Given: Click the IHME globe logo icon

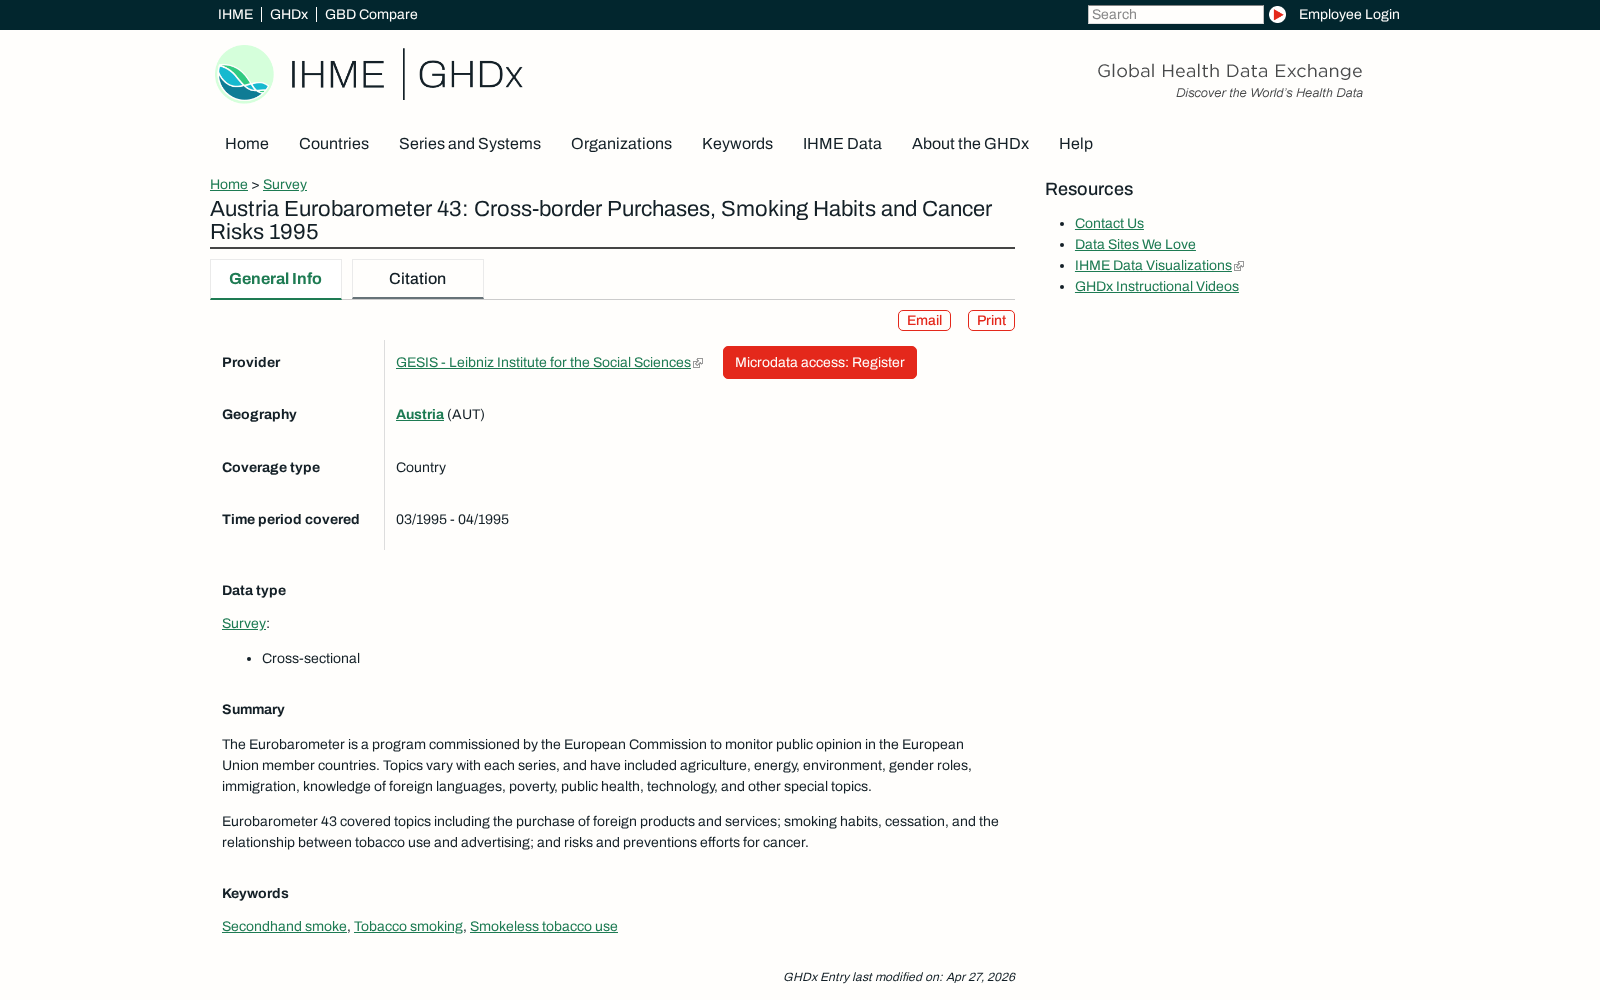Looking at the screenshot, I should pos(245,74).
